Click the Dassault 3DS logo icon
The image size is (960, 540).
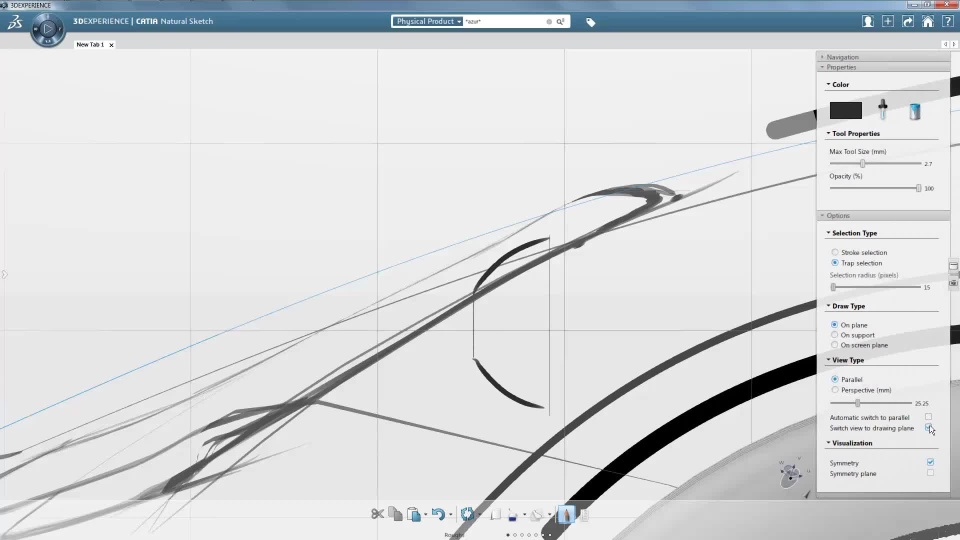click(x=15, y=23)
